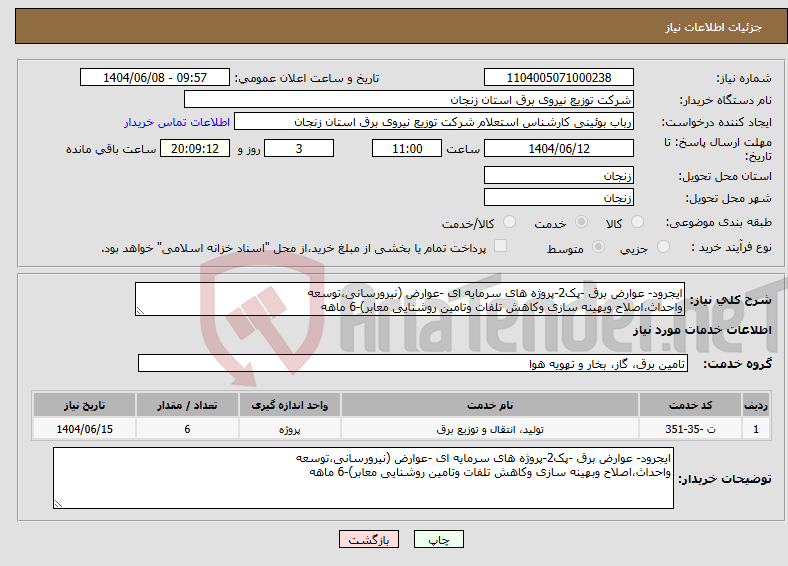The image size is (788, 566).
Task: Click the شهر محل تحویل field زنجان
Action: (x=558, y=198)
